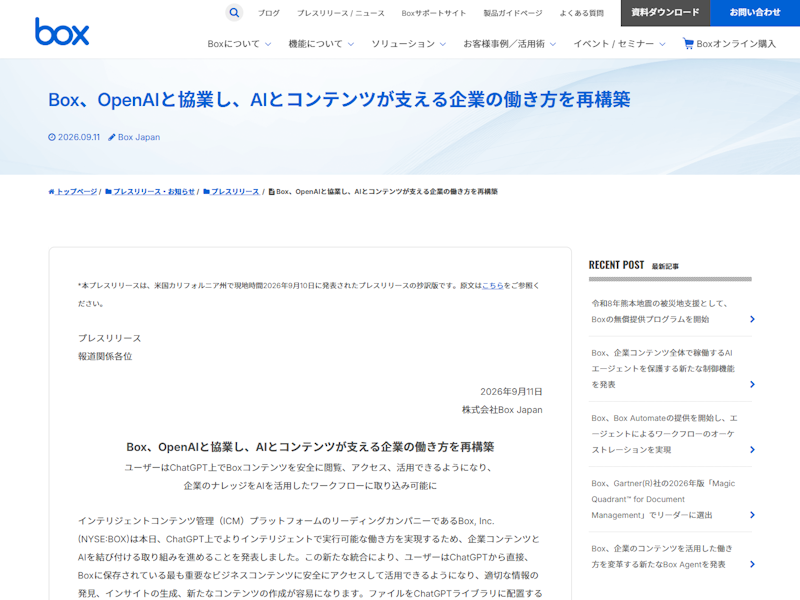This screenshot has height=600, width=800.
Task: Click the 報道関係各位 text
Action: pos(105,356)
